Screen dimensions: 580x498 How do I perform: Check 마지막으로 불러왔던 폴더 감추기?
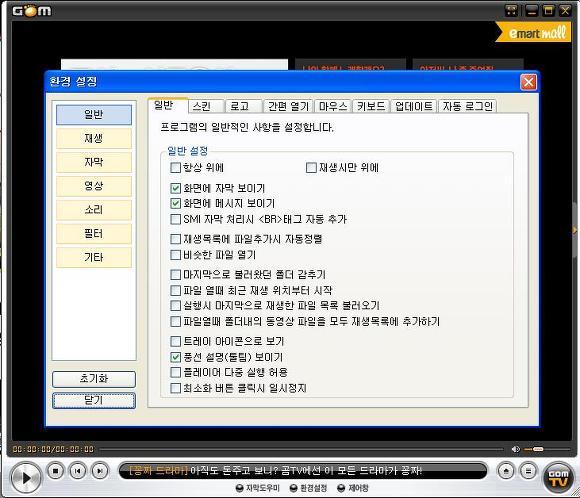coord(175,275)
